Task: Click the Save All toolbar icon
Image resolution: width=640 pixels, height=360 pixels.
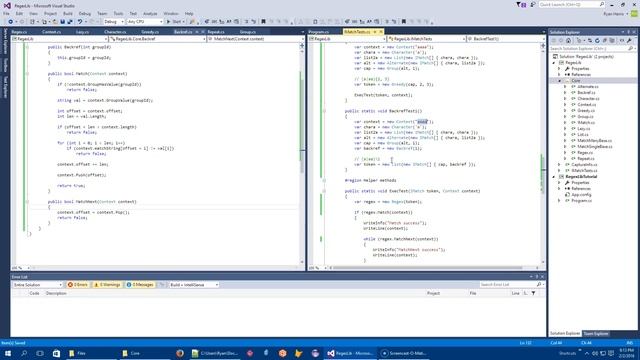Action: 70,22
